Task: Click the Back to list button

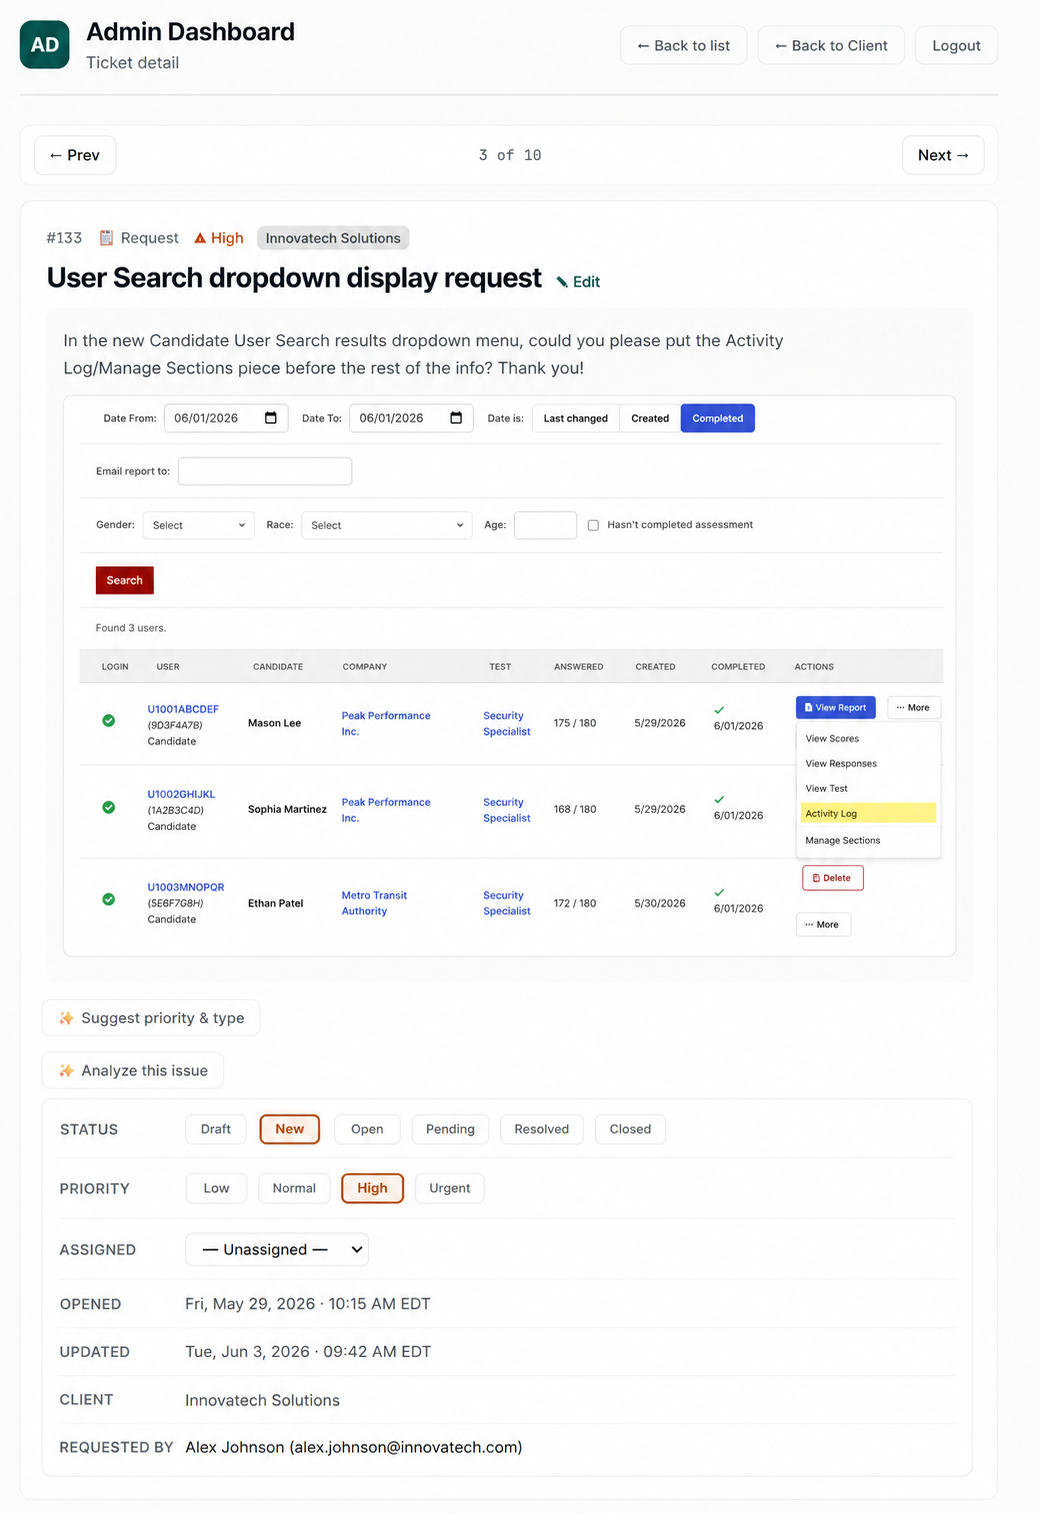Action: pyautogui.click(x=684, y=45)
